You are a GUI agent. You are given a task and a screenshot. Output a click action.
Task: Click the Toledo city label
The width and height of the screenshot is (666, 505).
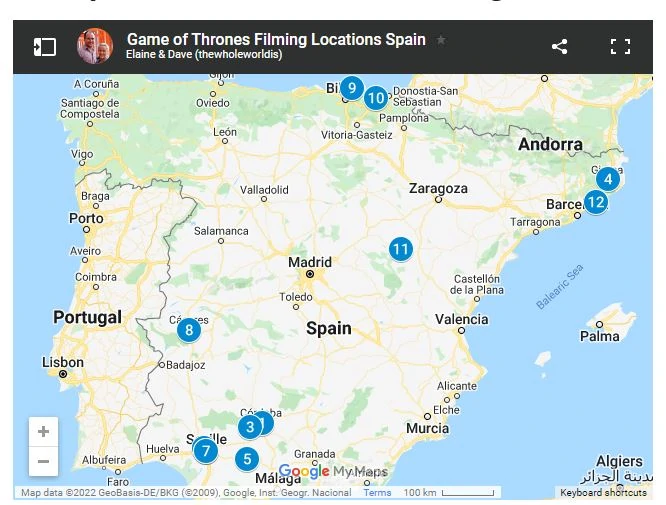point(296,297)
